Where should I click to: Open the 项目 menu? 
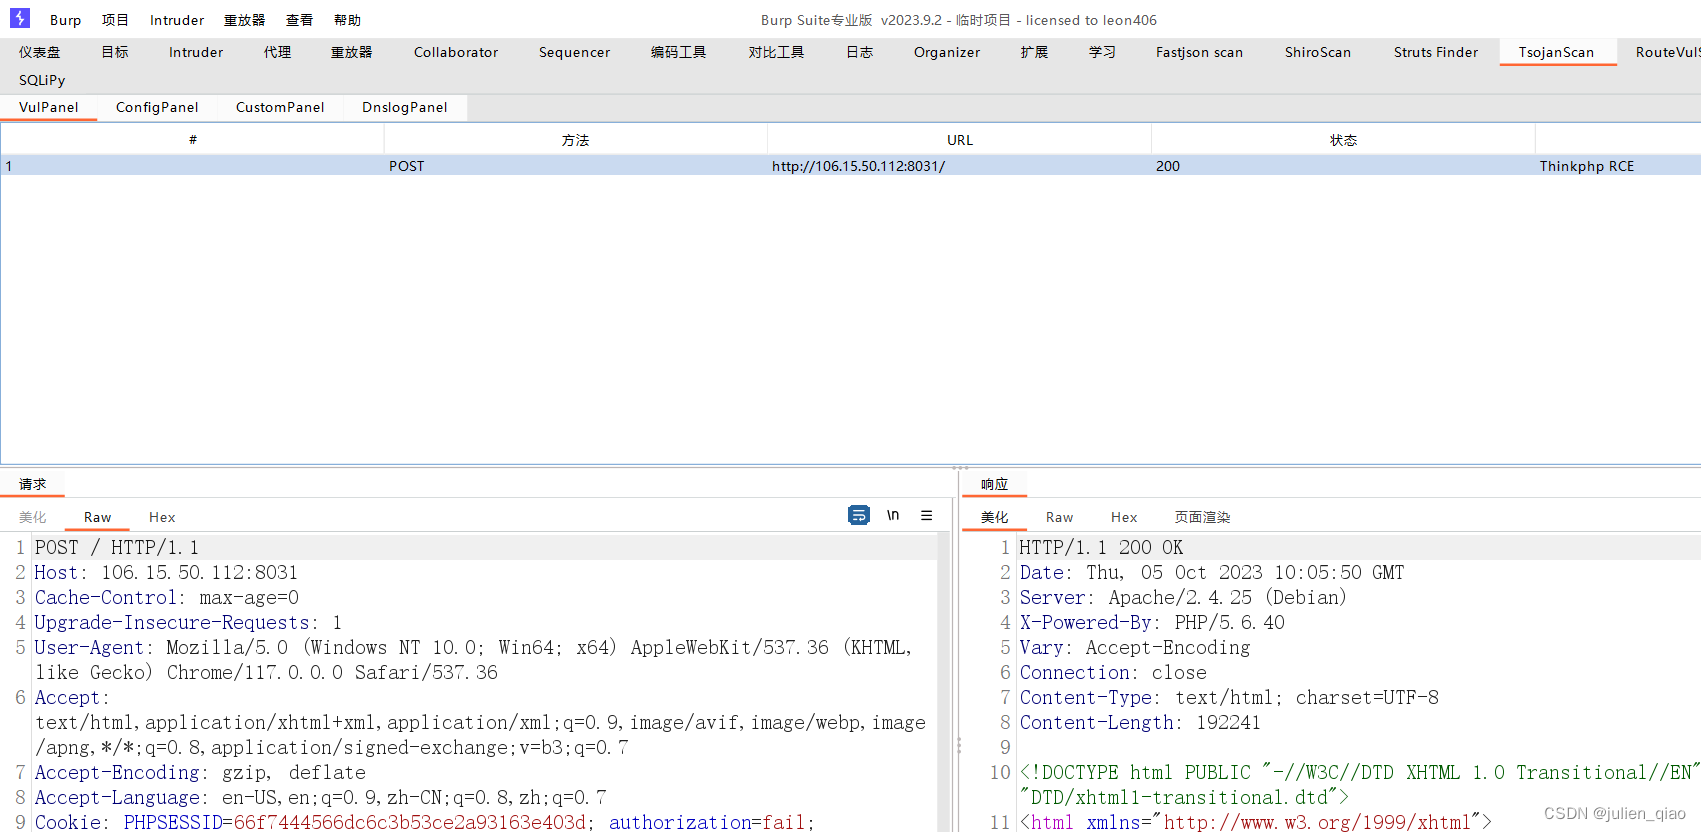[x=115, y=20]
